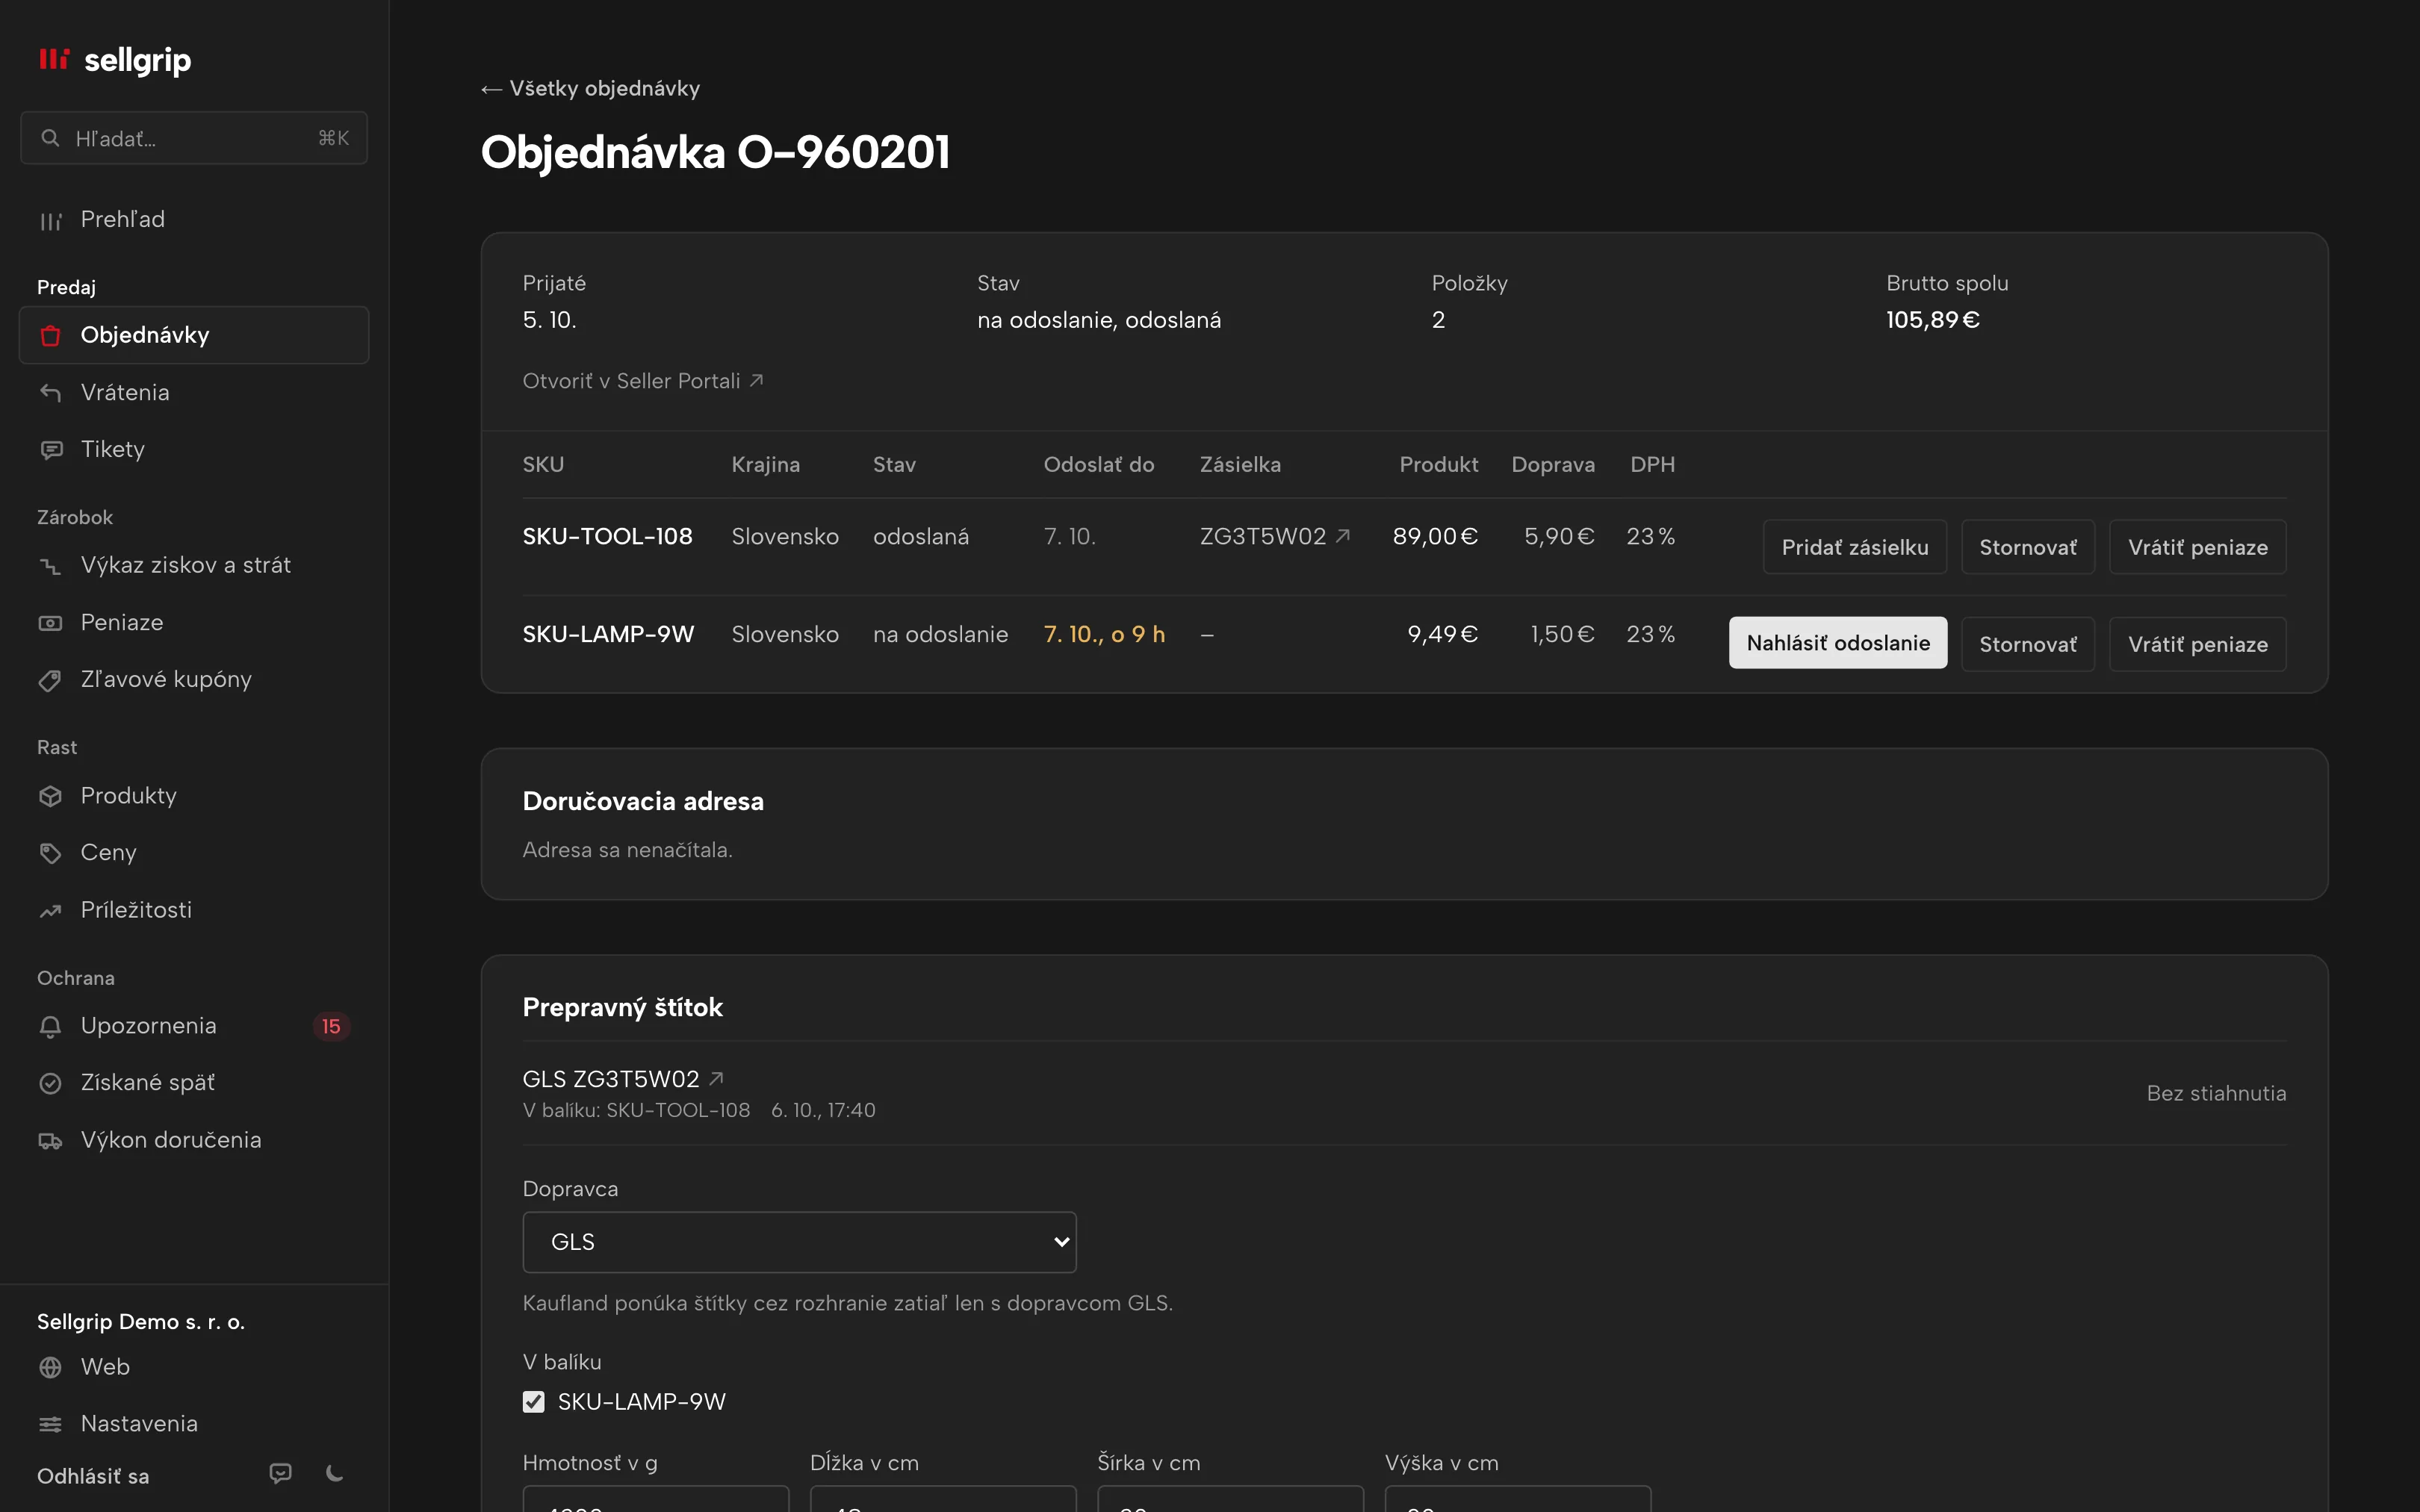The width and height of the screenshot is (2420, 1512).
Task: Click the 105,89 € Brutto spolu value
Action: coord(1932,320)
